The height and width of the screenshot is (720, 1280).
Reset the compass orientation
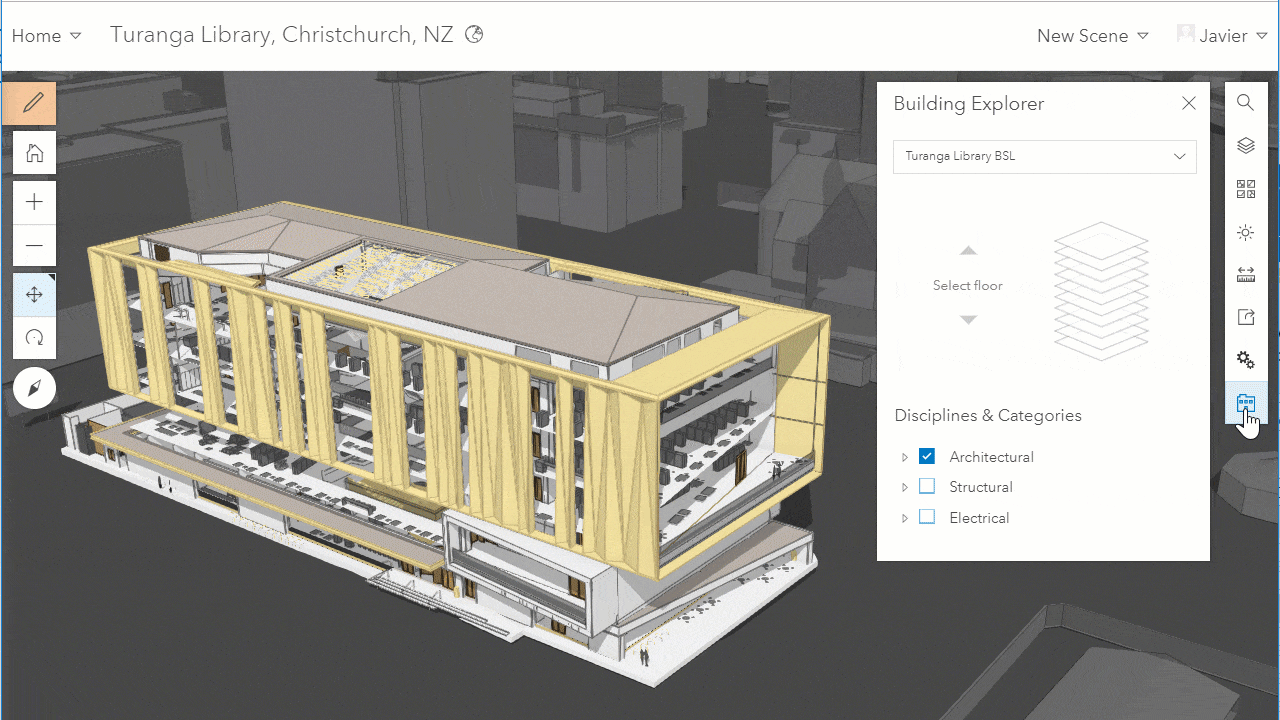pos(34,389)
